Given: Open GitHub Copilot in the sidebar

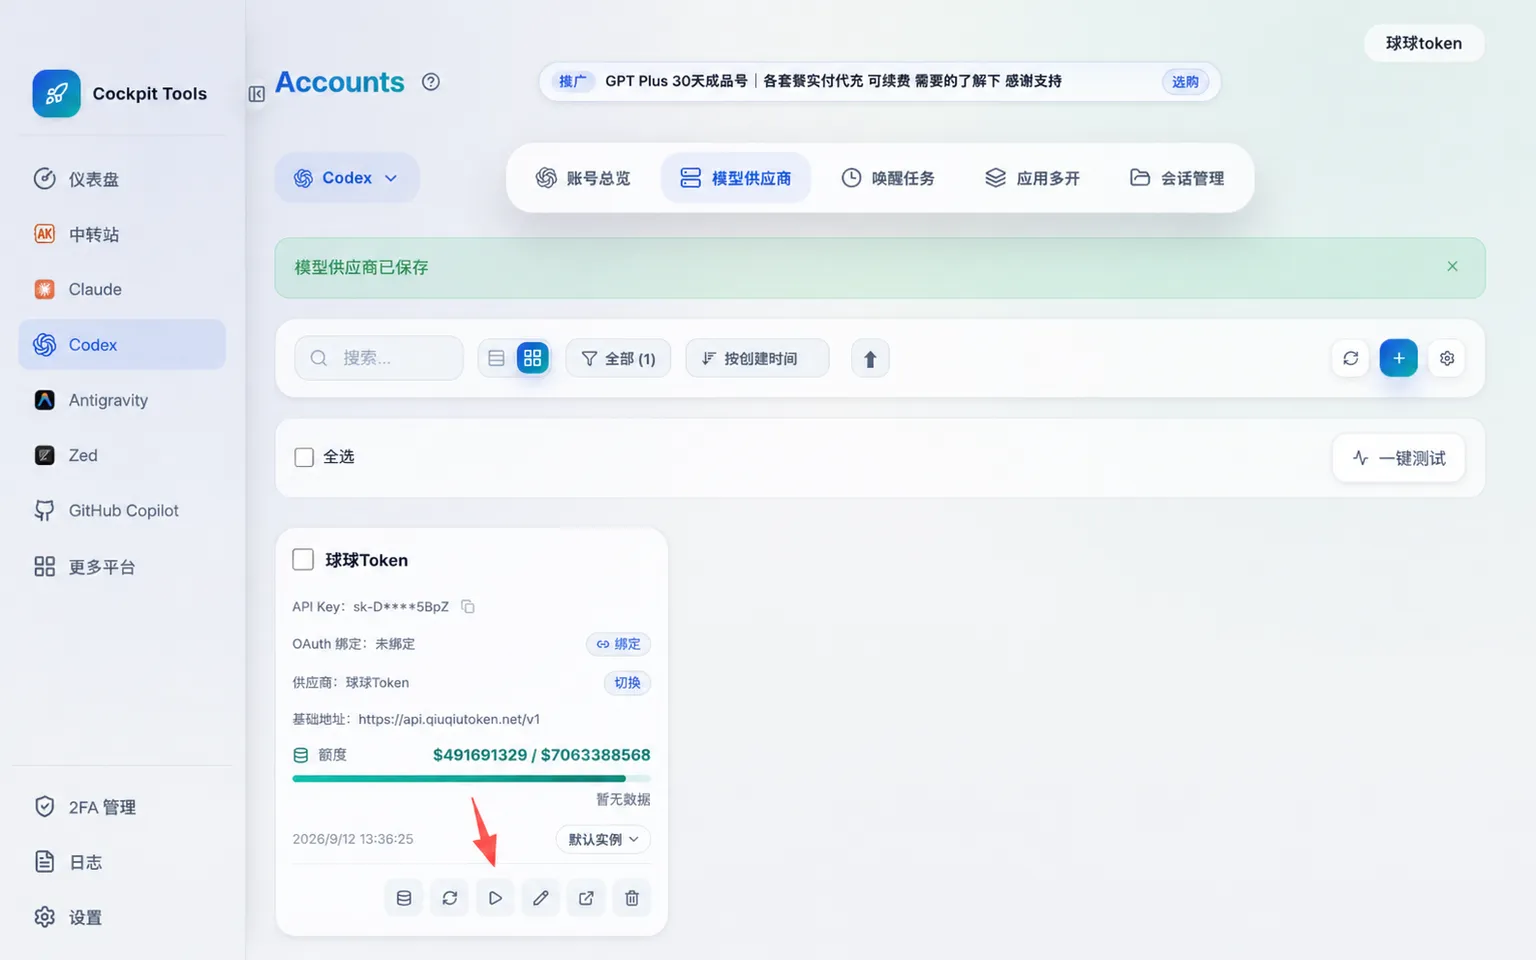Looking at the screenshot, I should [122, 510].
